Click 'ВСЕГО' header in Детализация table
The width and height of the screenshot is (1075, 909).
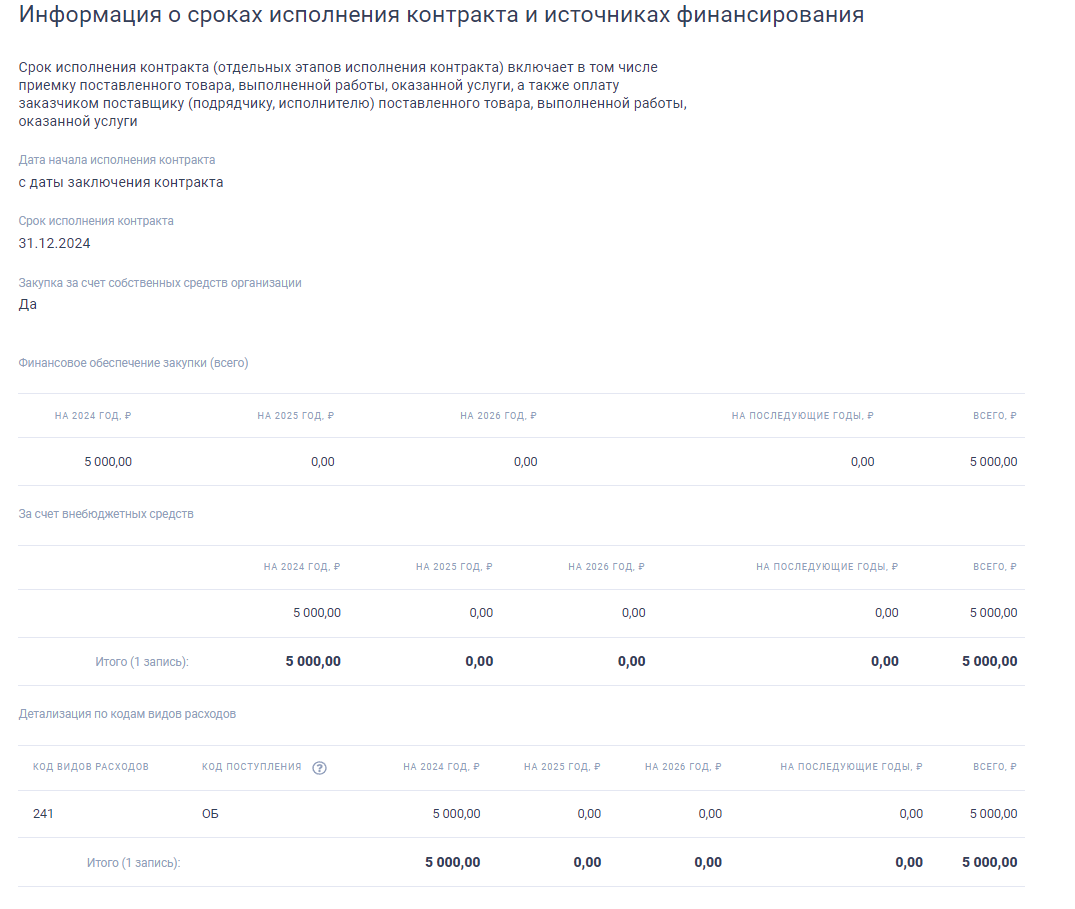[x=995, y=766]
